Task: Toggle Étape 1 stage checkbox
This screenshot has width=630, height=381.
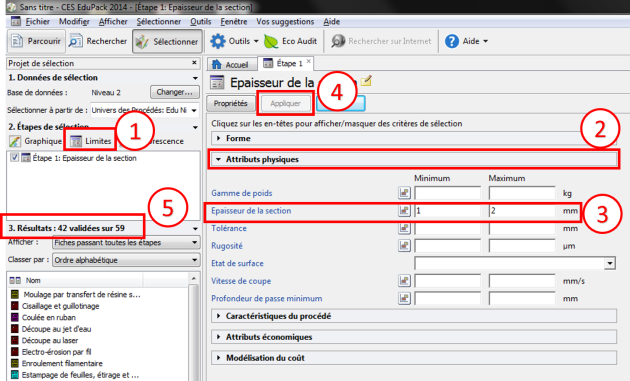Action: click(x=14, y=158)
